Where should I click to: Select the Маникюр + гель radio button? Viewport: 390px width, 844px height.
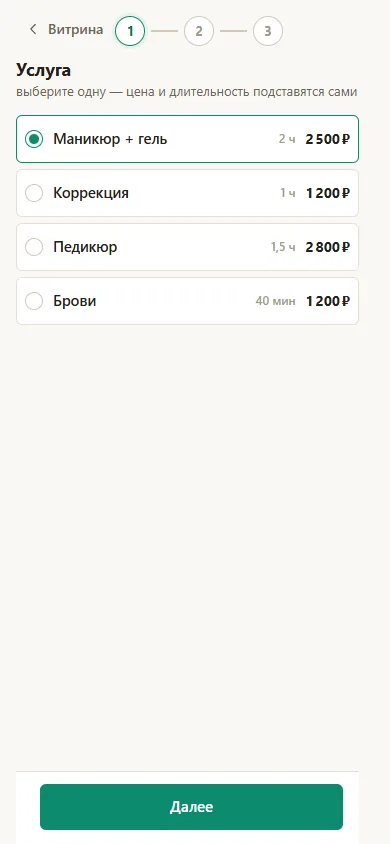(34, 139)
